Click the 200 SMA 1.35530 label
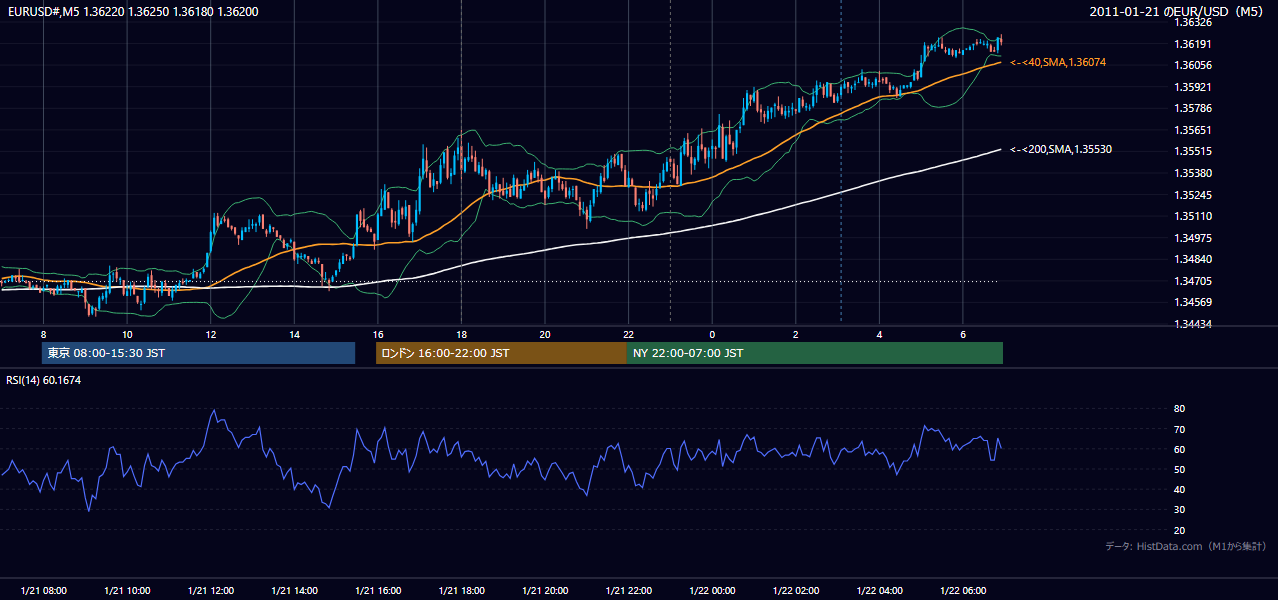 pyautogui.click(x=1060, y=149)
